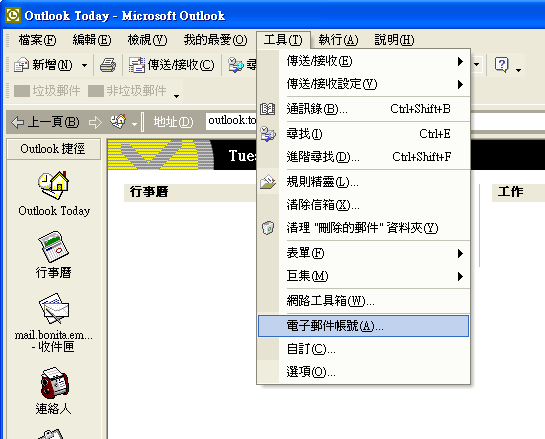The height and width of the screenshot is (439, 545).
Task: Expand the 表單(F) forms submenu
Action: [364, 253]
